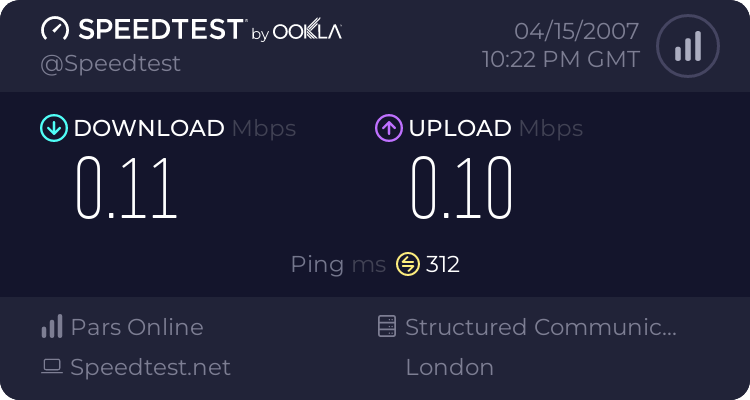Viewport: 750px width, 400px height.
Task: Click the laptop icon beside Speedtest.net
Action: tap(52, 367)
